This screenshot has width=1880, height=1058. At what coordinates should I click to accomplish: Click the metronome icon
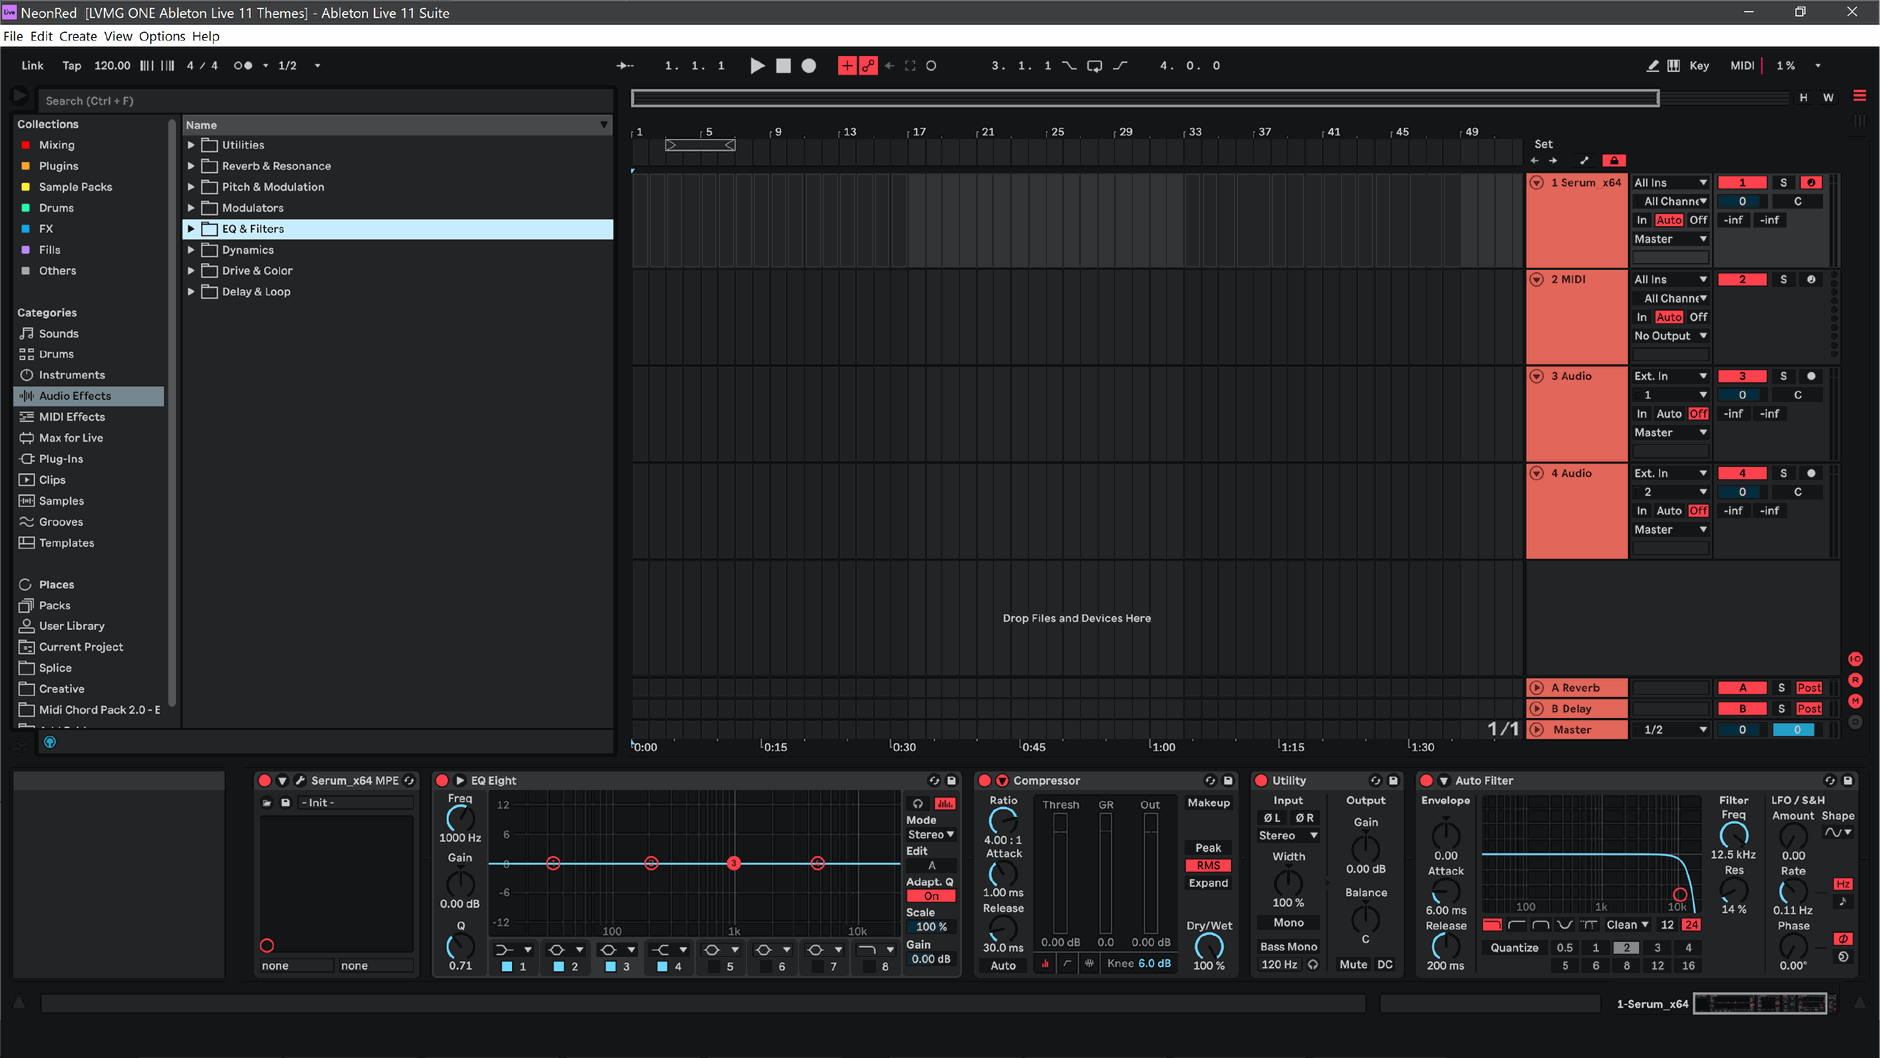[243, 66]
